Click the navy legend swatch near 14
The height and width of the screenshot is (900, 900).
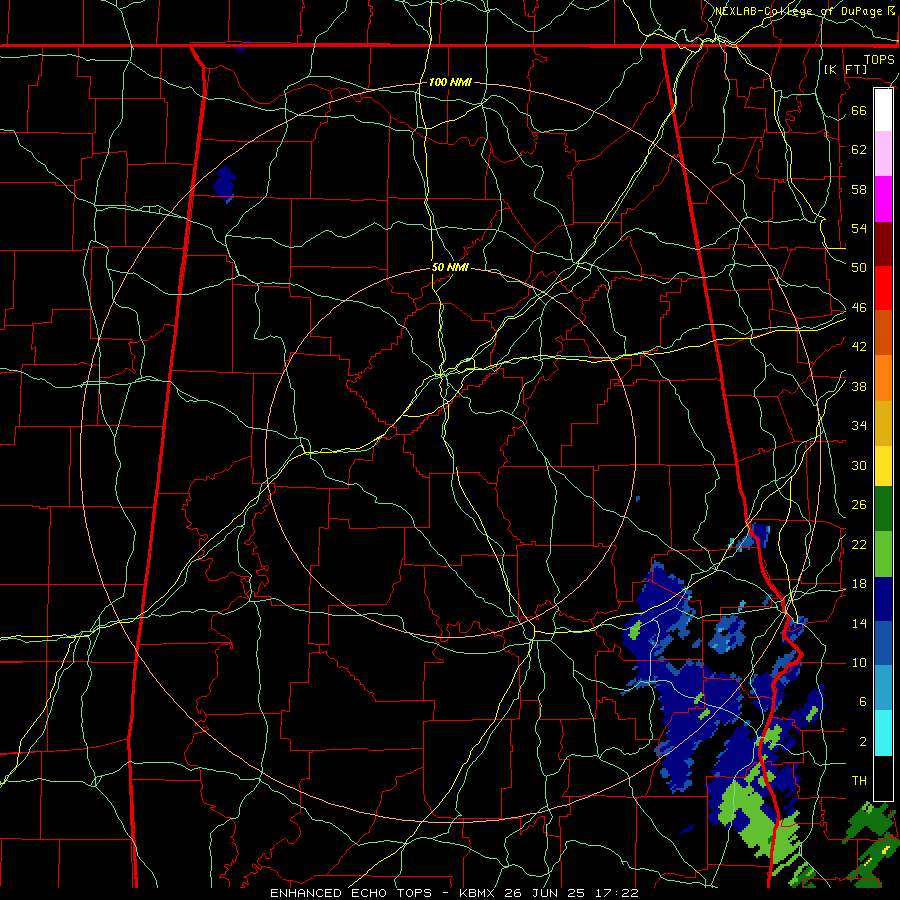pos(883,599)
